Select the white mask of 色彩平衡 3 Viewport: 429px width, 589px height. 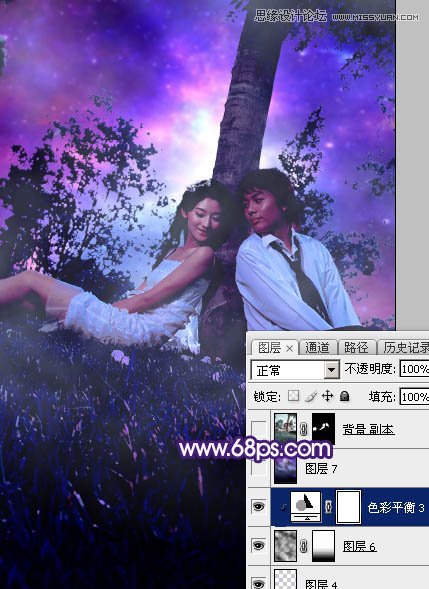coord(348,506)
